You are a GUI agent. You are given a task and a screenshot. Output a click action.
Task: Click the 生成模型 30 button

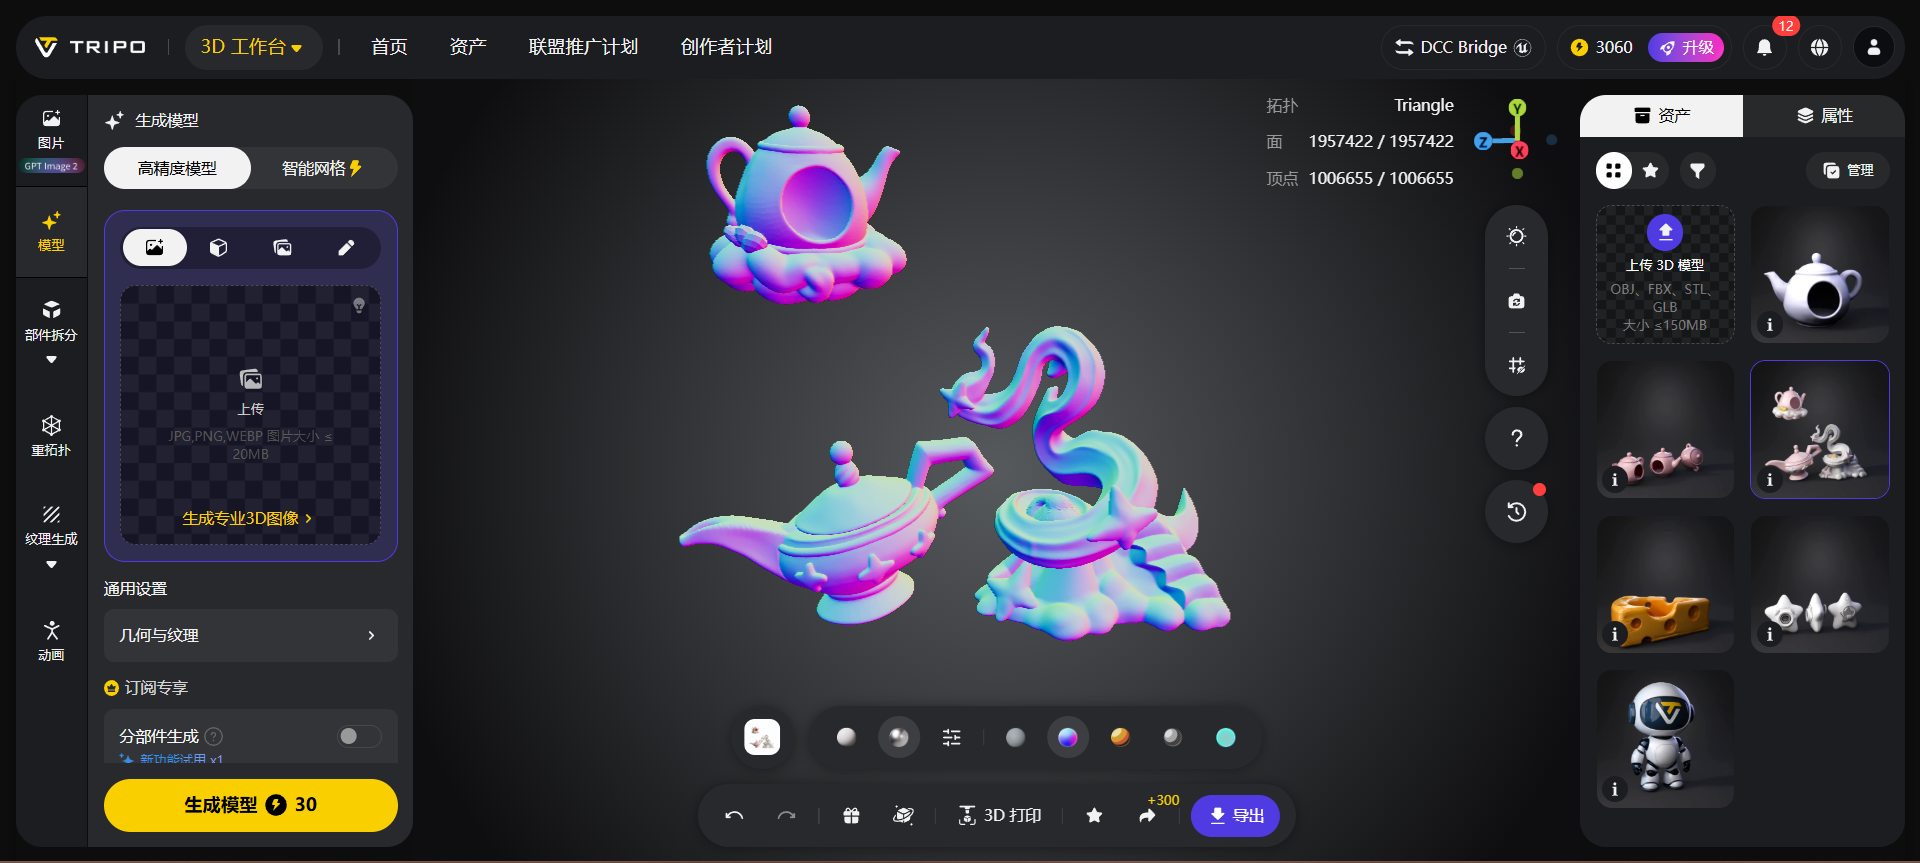(250, 805)
